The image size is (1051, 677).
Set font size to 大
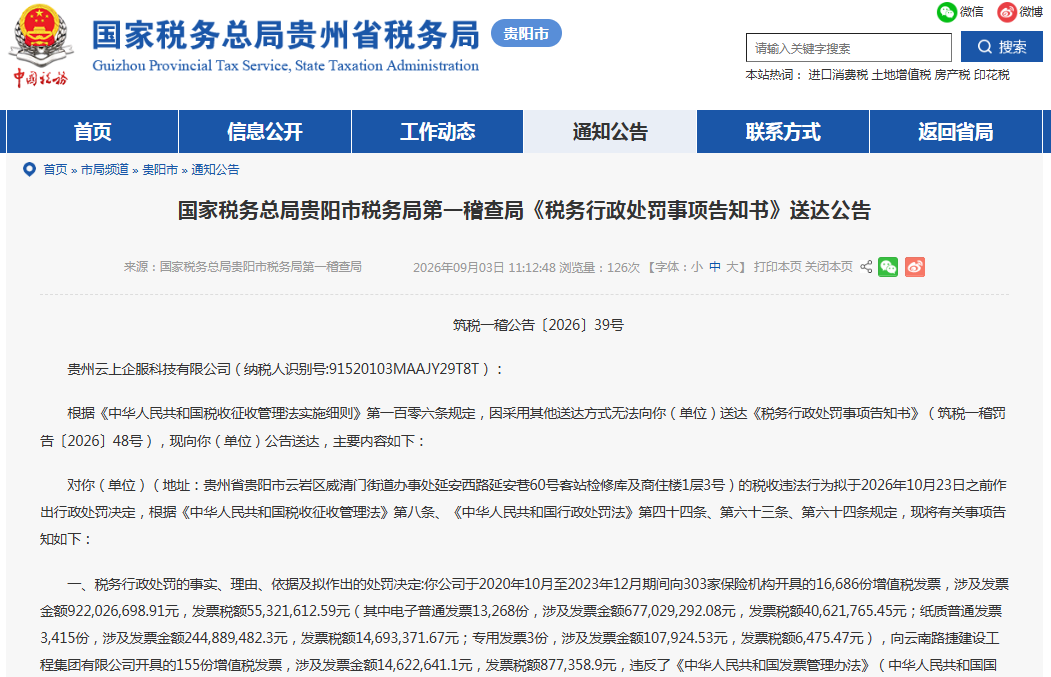coord(733,267)
